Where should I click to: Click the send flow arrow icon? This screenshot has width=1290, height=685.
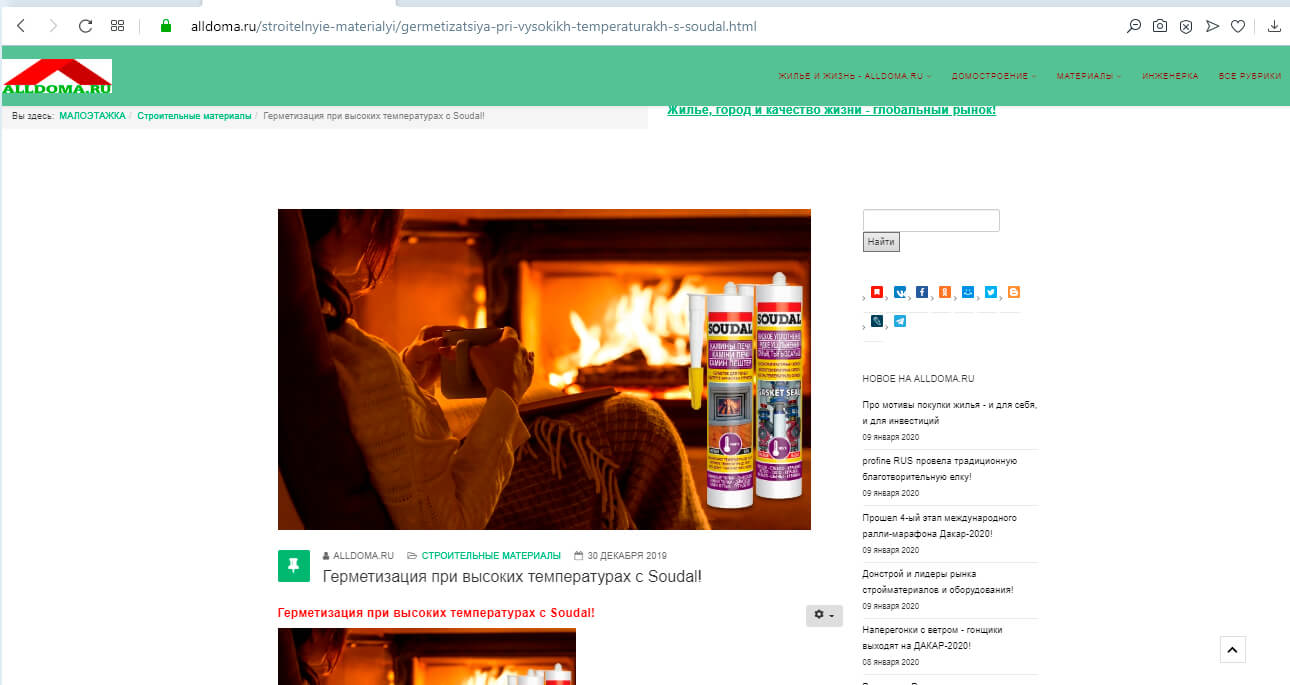coord(1212,26)
